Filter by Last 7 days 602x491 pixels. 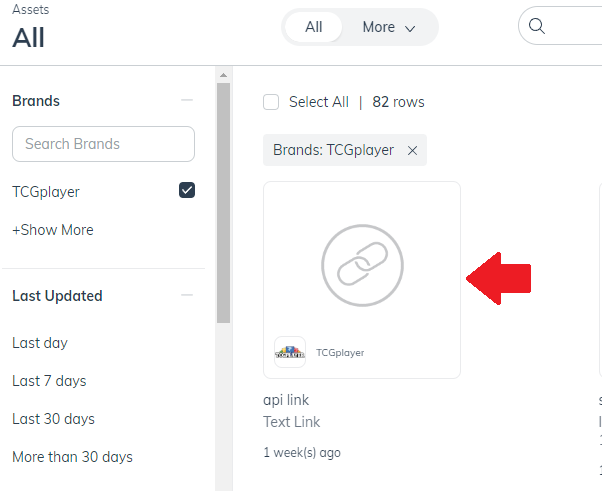pos(49,381)
